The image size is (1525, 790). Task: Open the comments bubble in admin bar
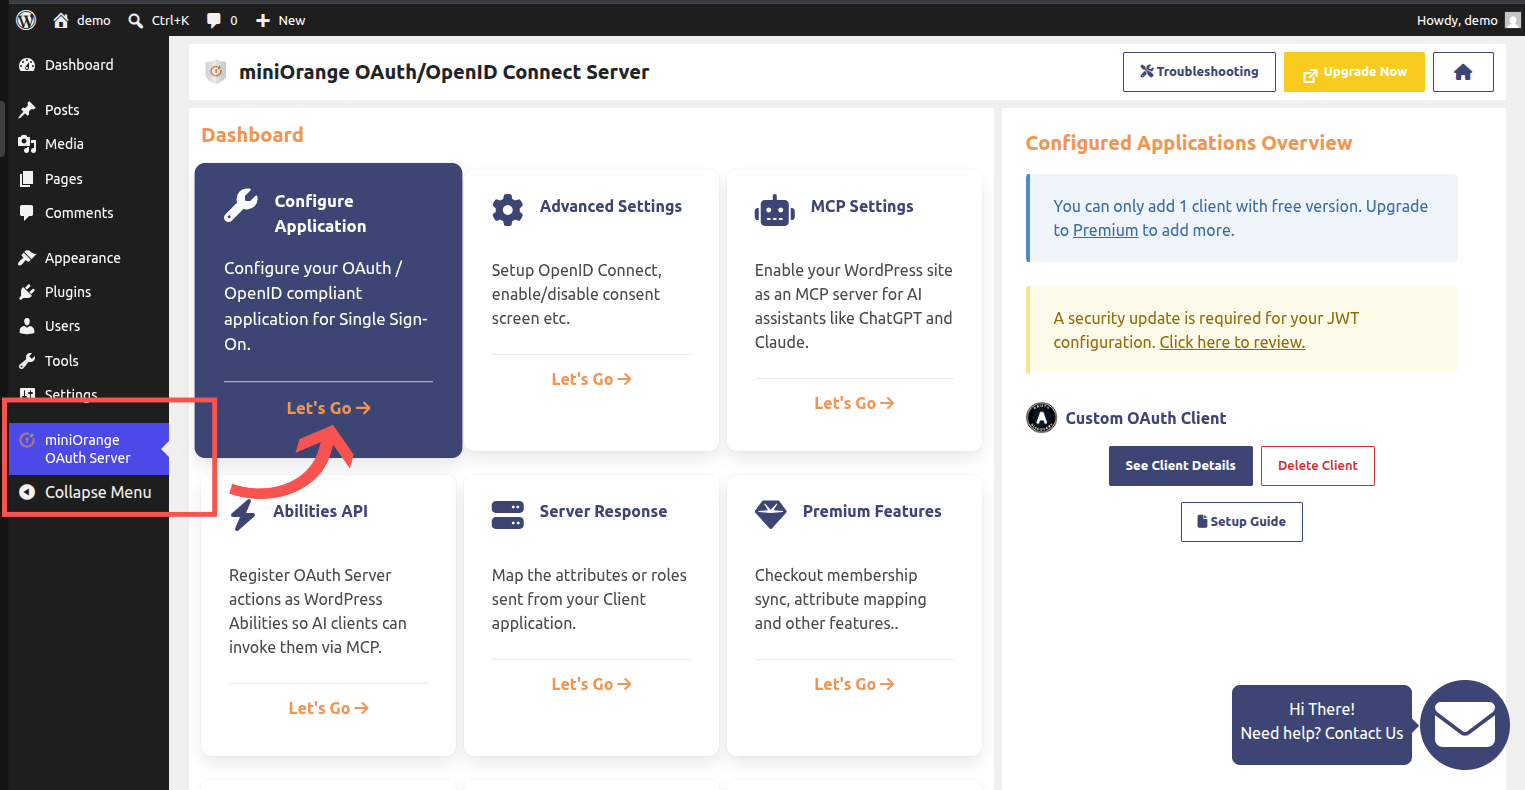click(213, 20)
